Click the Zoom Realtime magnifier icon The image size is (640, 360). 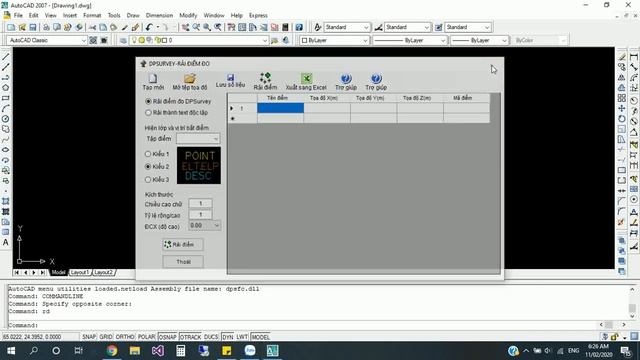[x=196, y=27]
